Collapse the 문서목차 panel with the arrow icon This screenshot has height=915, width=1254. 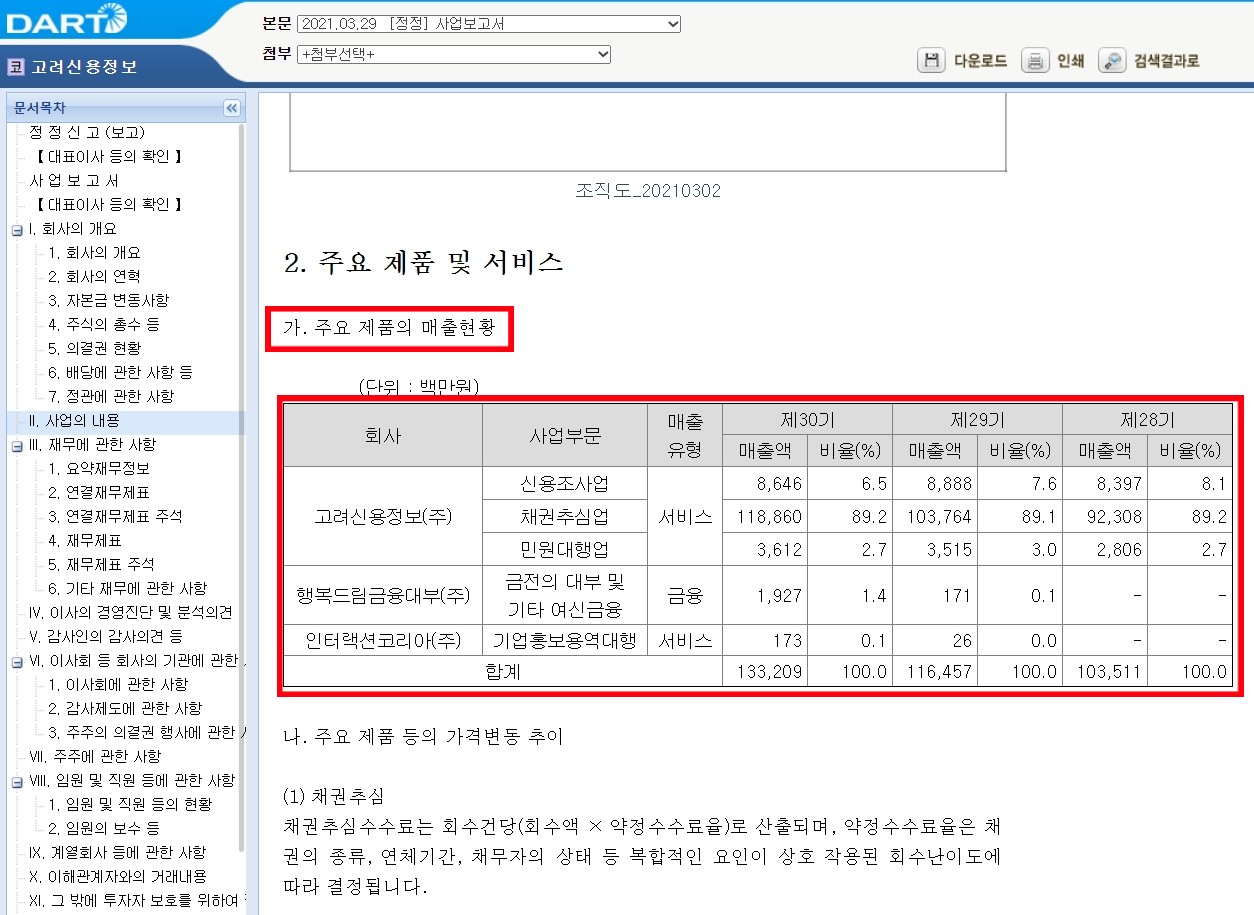[x=232, y=108]
